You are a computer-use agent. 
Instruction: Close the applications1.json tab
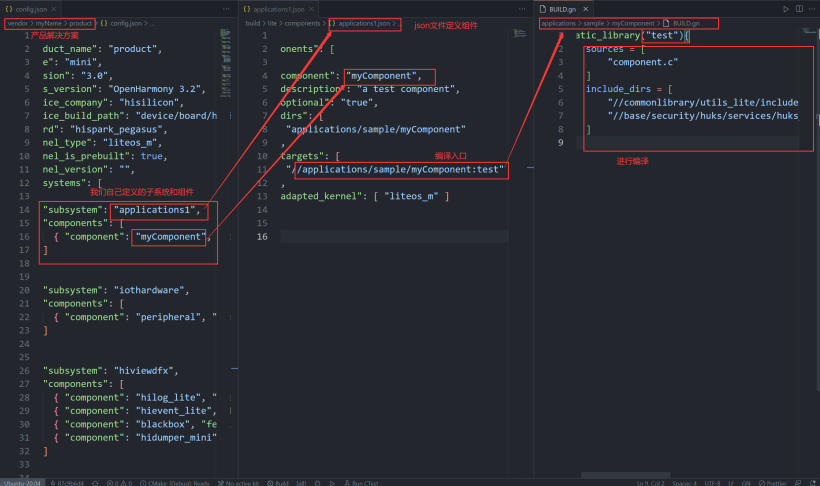click(311, 9)
